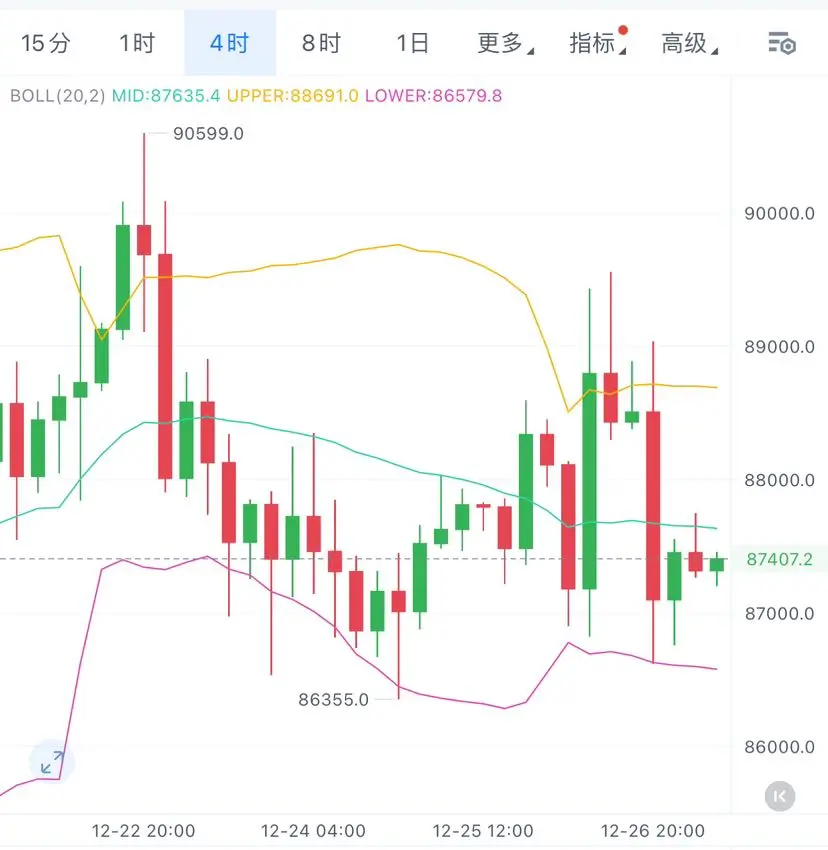Image resolution: width=828 pixels, height=850 pixels.
Task: Switch to the 15分 timeframe
Action: [x=46, y=43]
